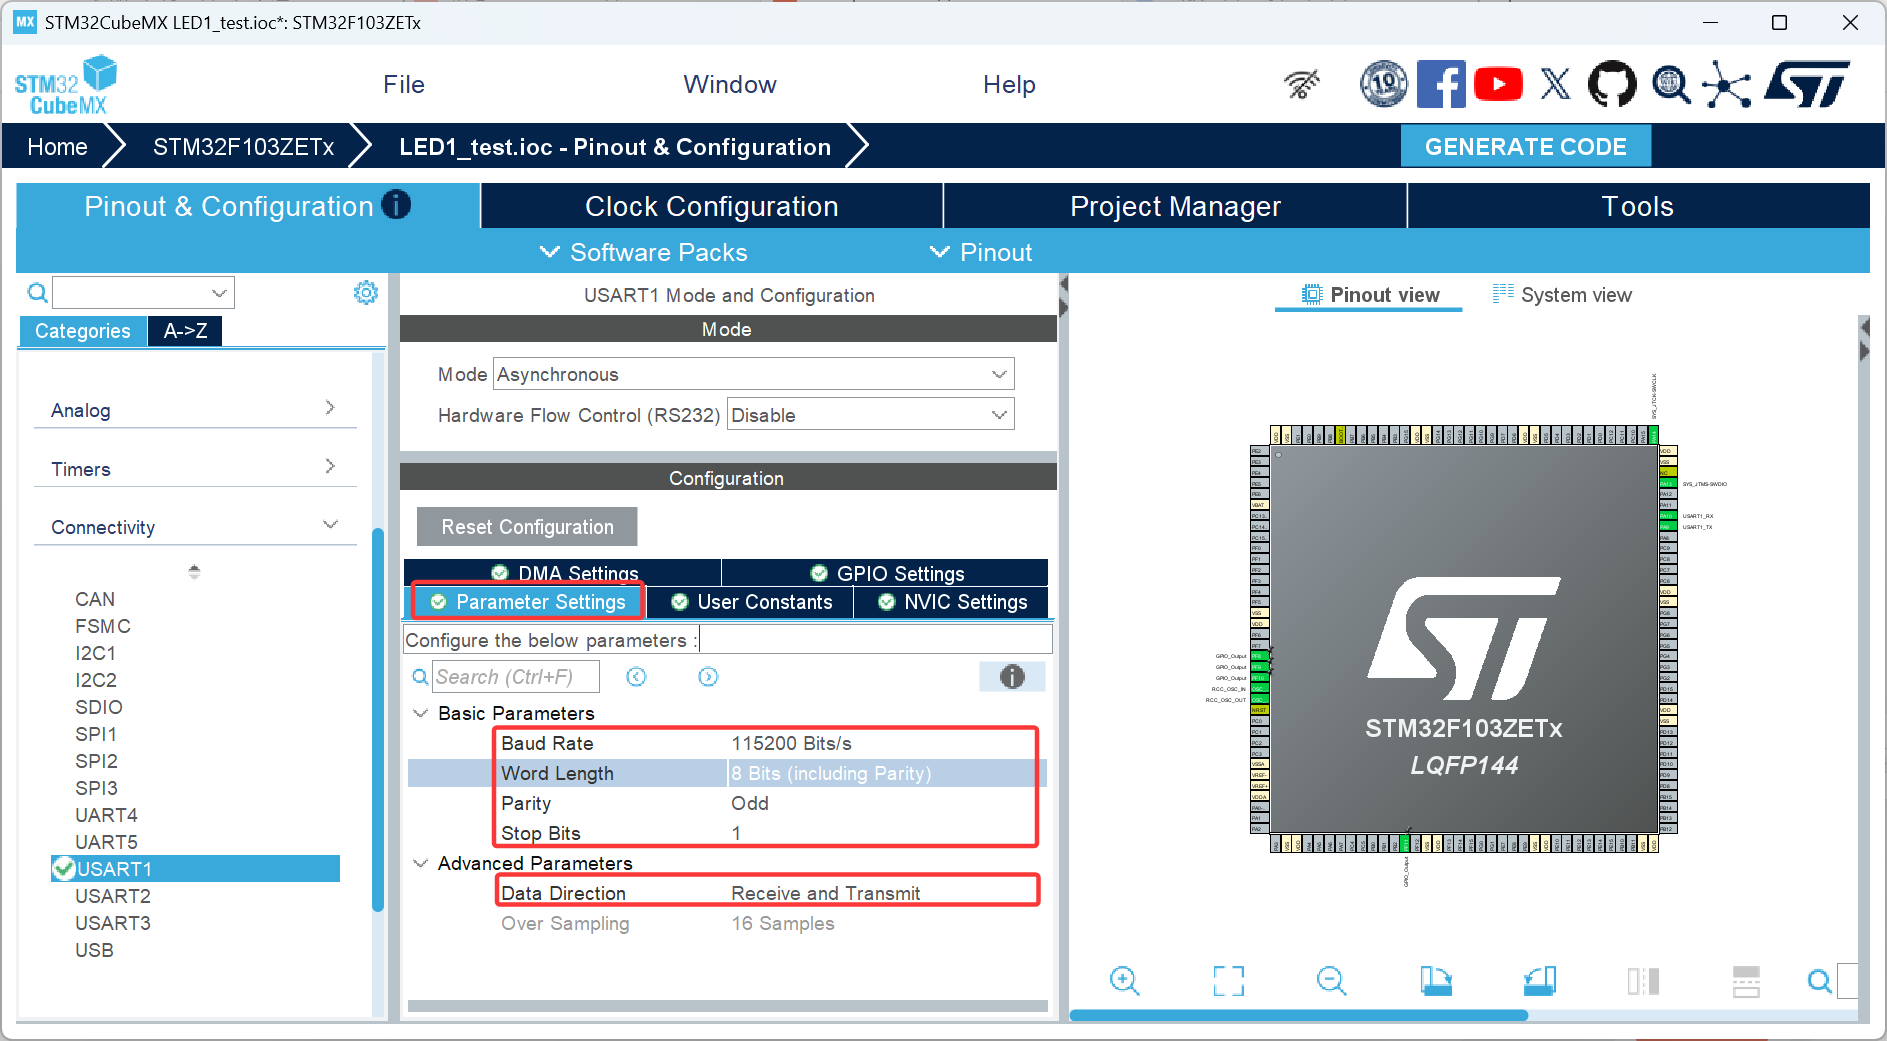Click the LED1_test.ioc breadcrumb
The image size is (1887, 1041).
tap(614, 147)
